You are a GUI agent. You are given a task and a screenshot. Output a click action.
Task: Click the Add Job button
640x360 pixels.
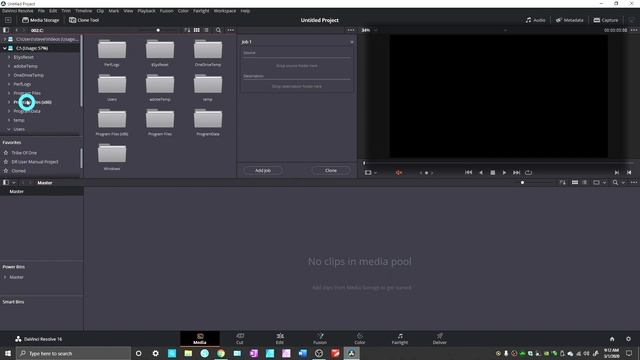click(x=263, y=170)
